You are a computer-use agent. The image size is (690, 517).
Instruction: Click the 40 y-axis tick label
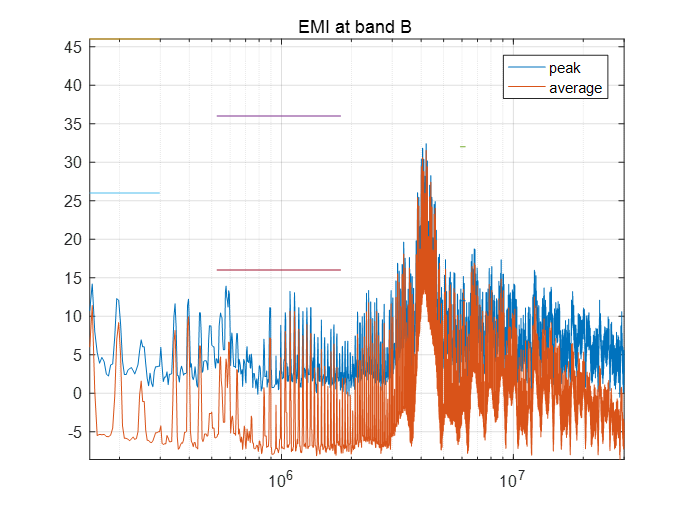(x=72, y=85)
